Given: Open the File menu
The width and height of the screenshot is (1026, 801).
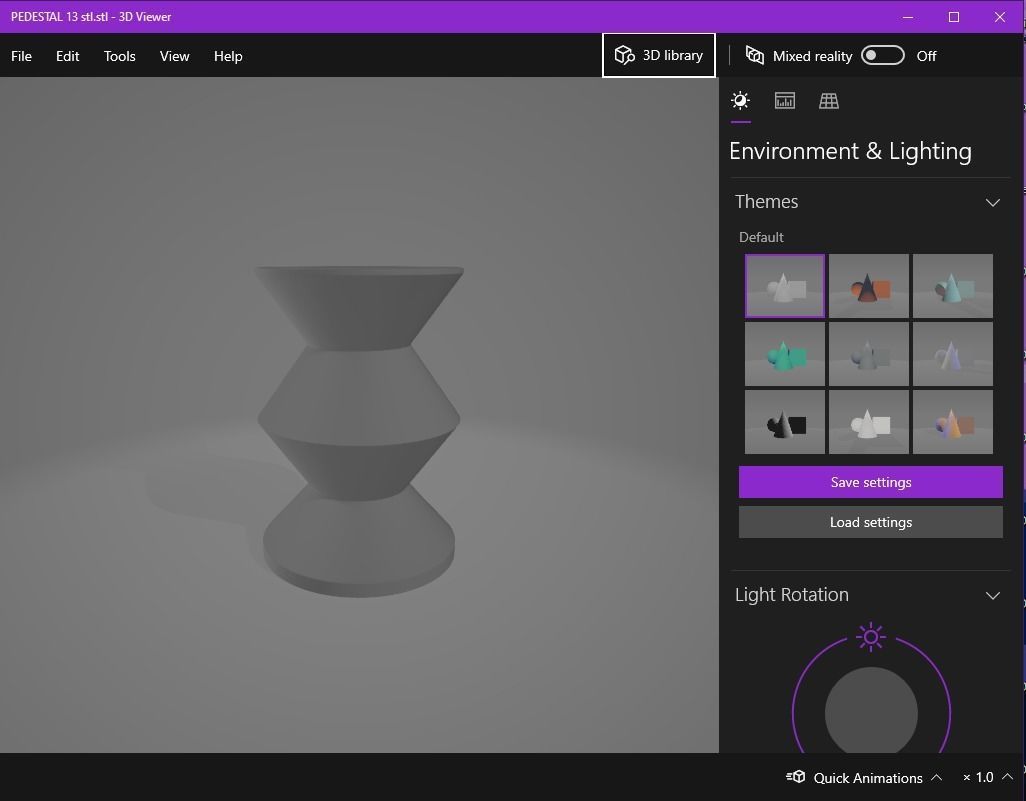Looking at the screenshot, I should pyautogui.click(x=22, y=56).
